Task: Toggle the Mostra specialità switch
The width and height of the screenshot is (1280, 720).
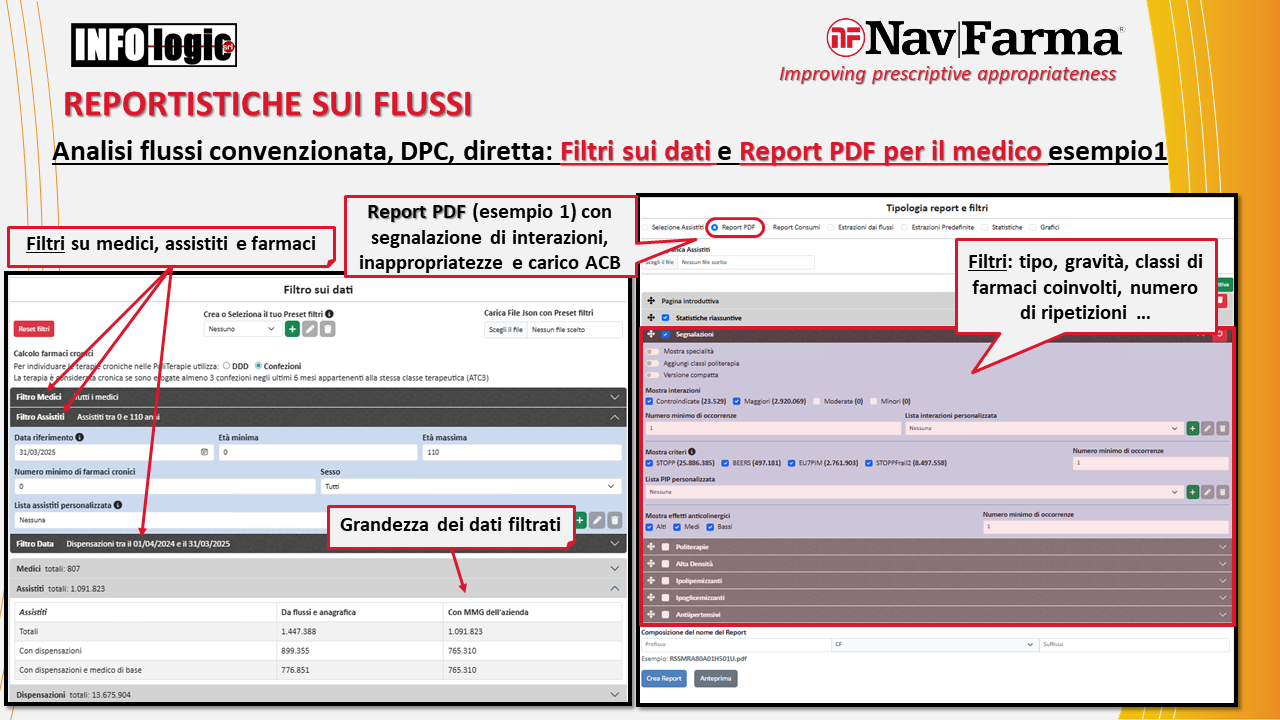Action: pos(652,351)
